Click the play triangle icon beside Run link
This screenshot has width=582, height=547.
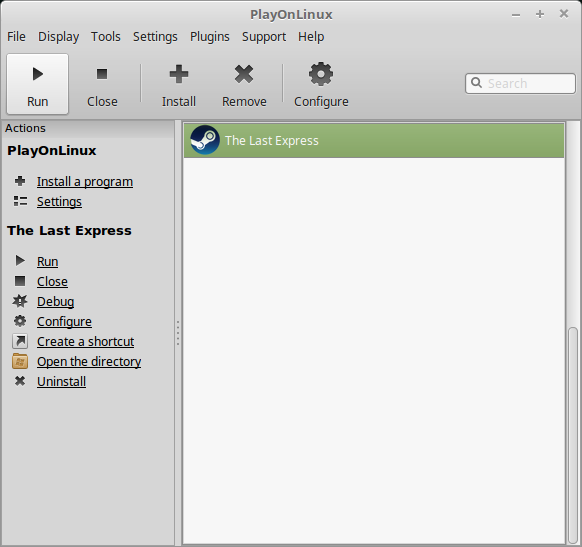click(20, 261)
